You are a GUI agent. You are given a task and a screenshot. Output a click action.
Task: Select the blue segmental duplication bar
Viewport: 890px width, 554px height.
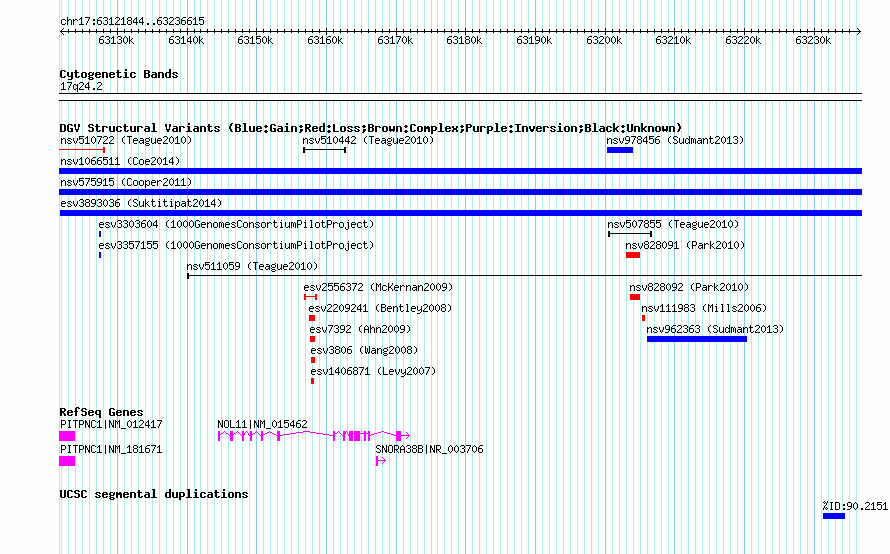tap(834, 516)
